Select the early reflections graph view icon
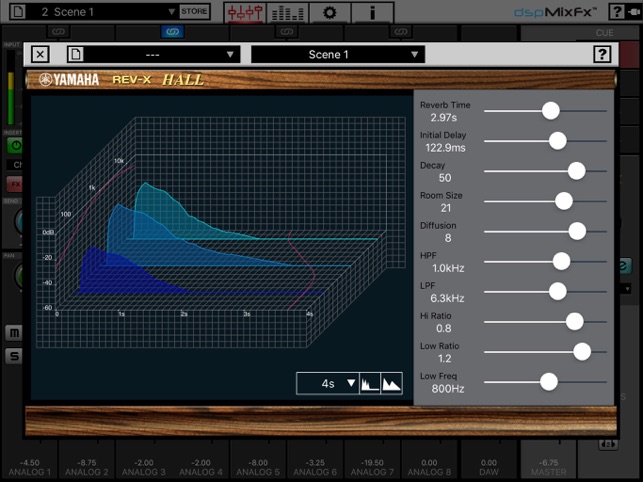Viewport: 643px width, 482px height. coord(370,384)
